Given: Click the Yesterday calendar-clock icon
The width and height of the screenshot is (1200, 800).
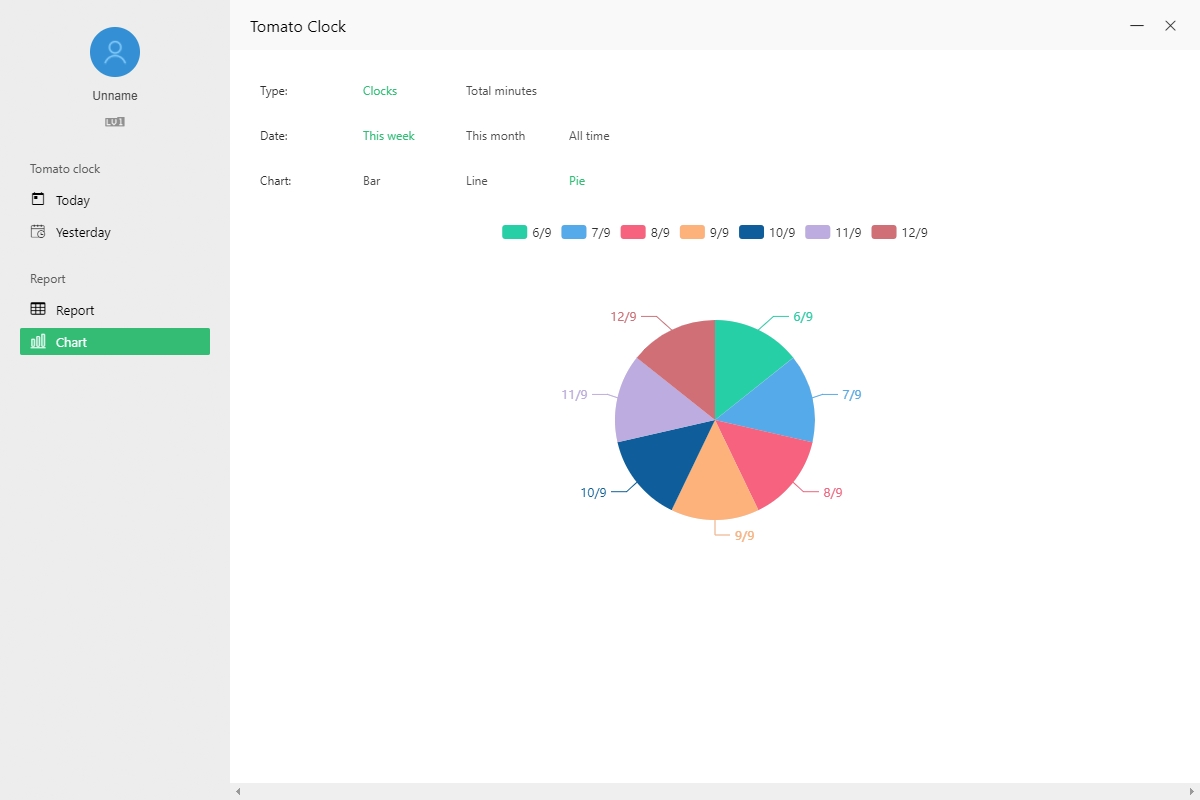Looking at the screenshot, I should coord(38,231).
